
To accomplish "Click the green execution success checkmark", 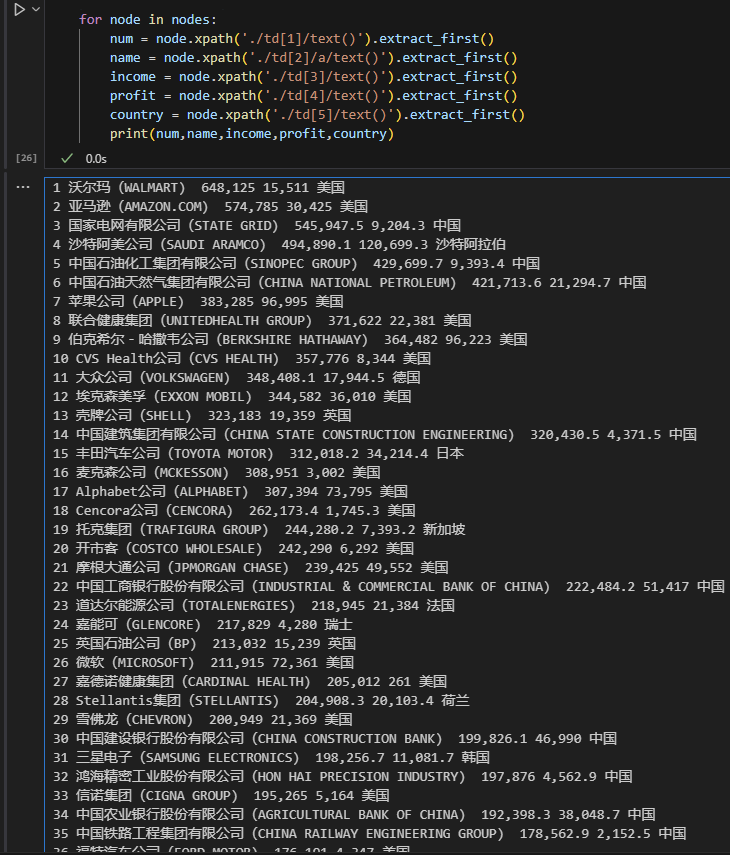I will (67, 159).
